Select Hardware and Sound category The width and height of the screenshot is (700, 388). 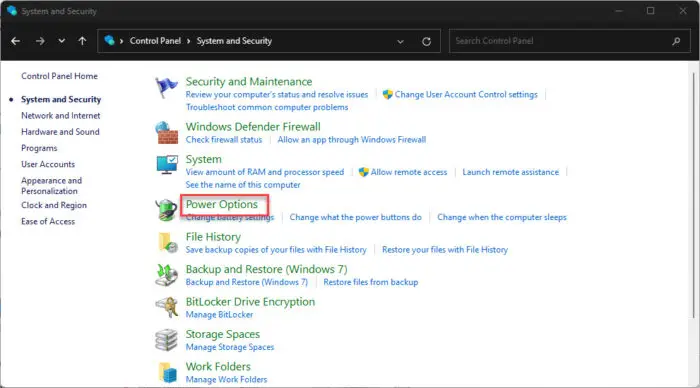60,132
